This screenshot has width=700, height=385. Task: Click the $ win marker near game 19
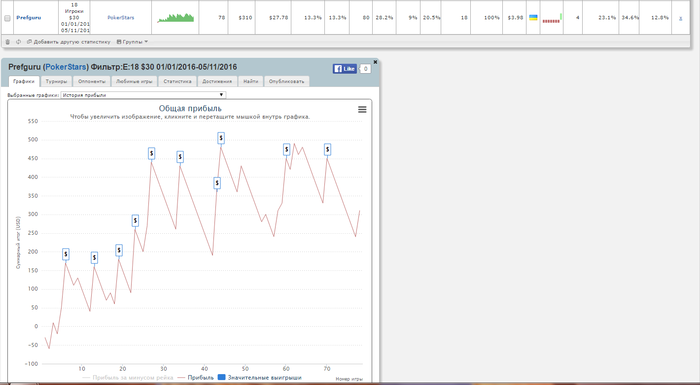[119, 251]
